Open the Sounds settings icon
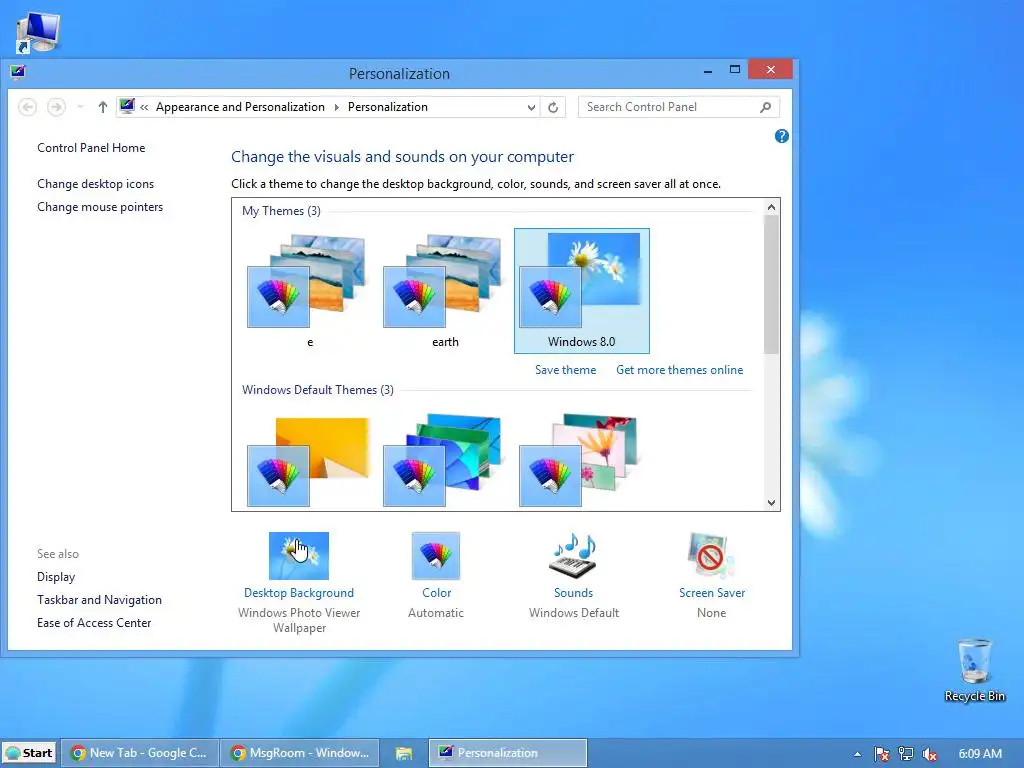Screen dimensions: 1024x768 tap(573, 556)
